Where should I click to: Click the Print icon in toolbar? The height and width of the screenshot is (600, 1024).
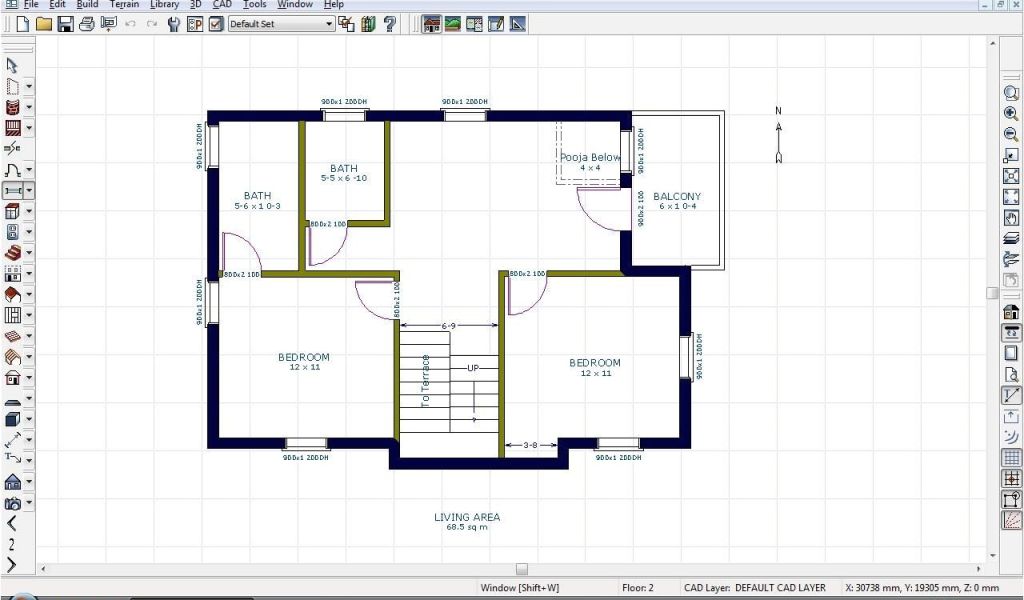87,23
